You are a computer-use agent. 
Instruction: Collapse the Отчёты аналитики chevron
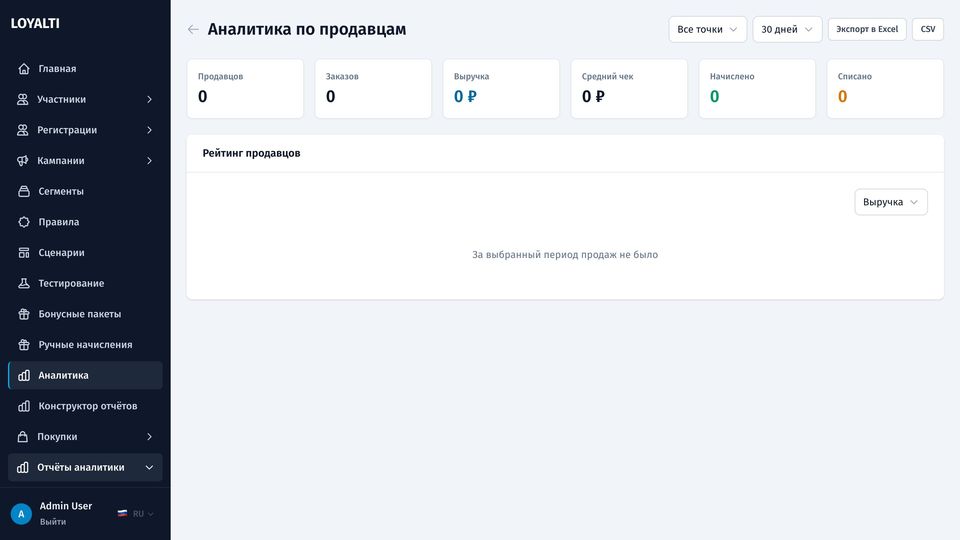click(x=149, y=467)
